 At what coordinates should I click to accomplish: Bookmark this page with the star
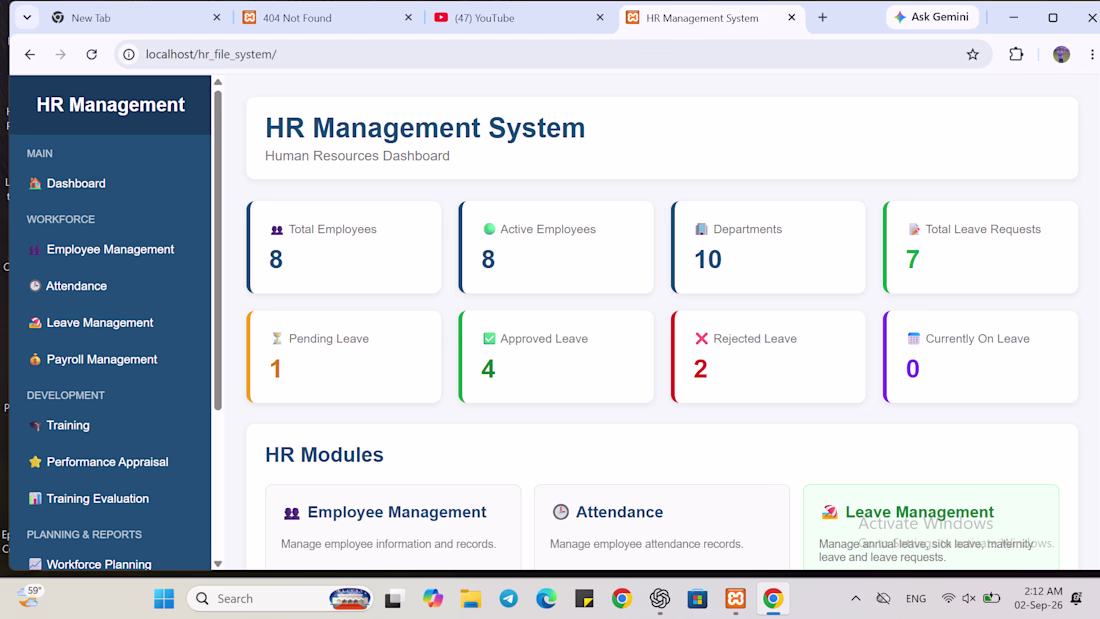[x=972, y=54]
